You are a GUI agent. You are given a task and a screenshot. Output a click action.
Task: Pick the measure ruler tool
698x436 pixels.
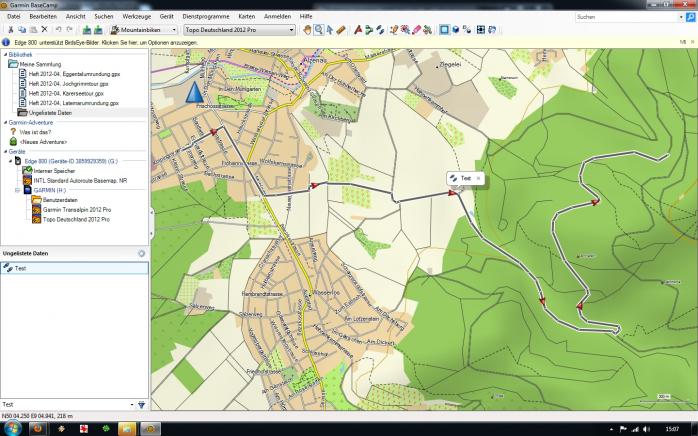[x=341, y=30]
